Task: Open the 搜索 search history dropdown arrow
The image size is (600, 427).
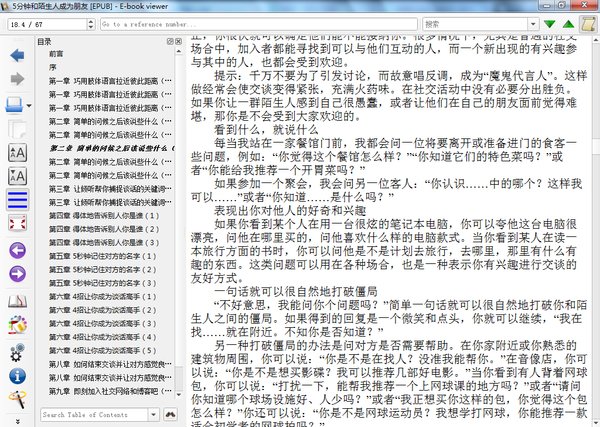Action: [x=533, y=24]
